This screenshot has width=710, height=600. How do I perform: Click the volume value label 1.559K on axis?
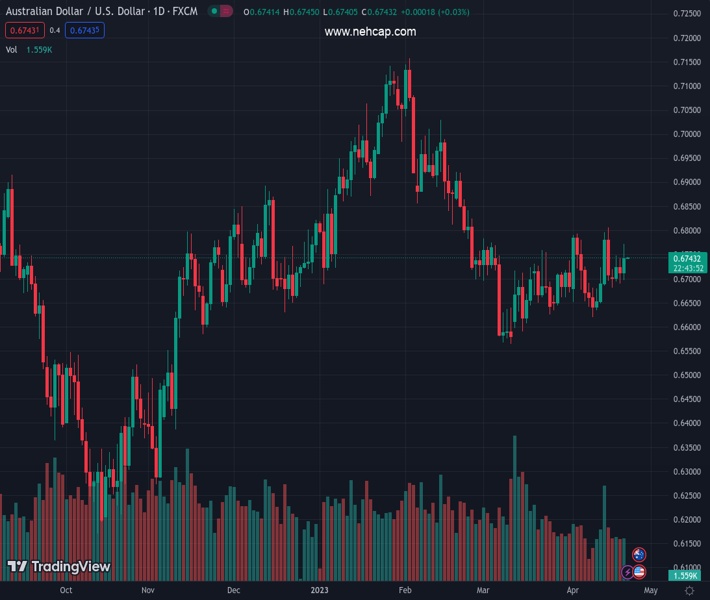pos(685,576)
